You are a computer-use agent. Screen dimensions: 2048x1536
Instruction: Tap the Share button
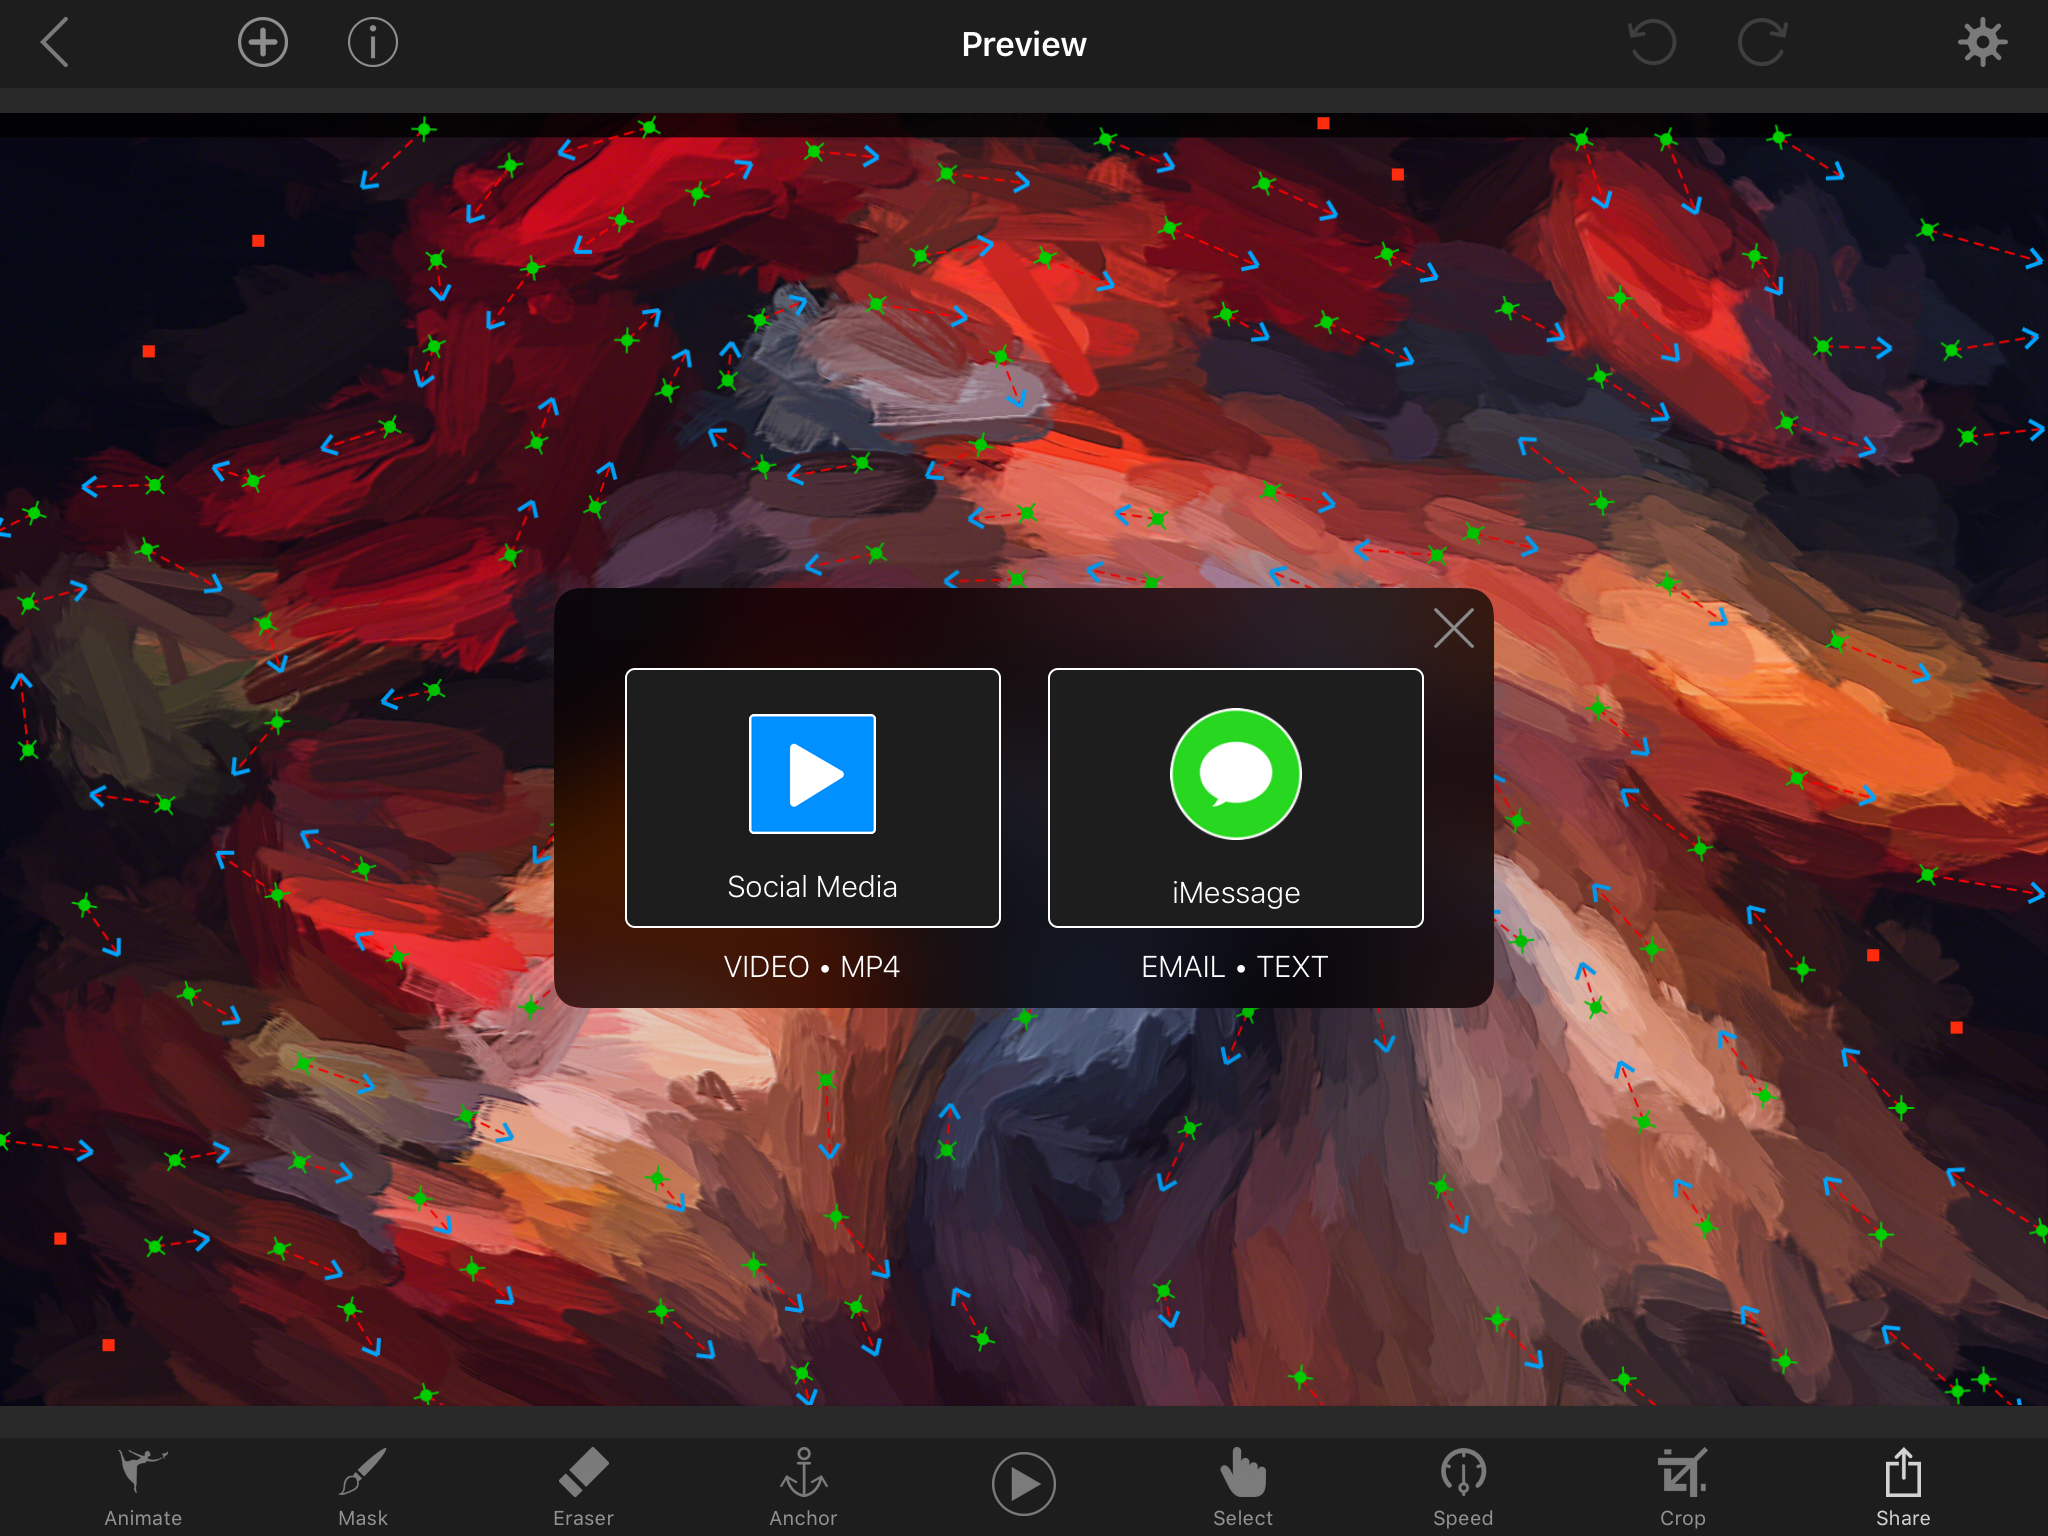1903,1487
